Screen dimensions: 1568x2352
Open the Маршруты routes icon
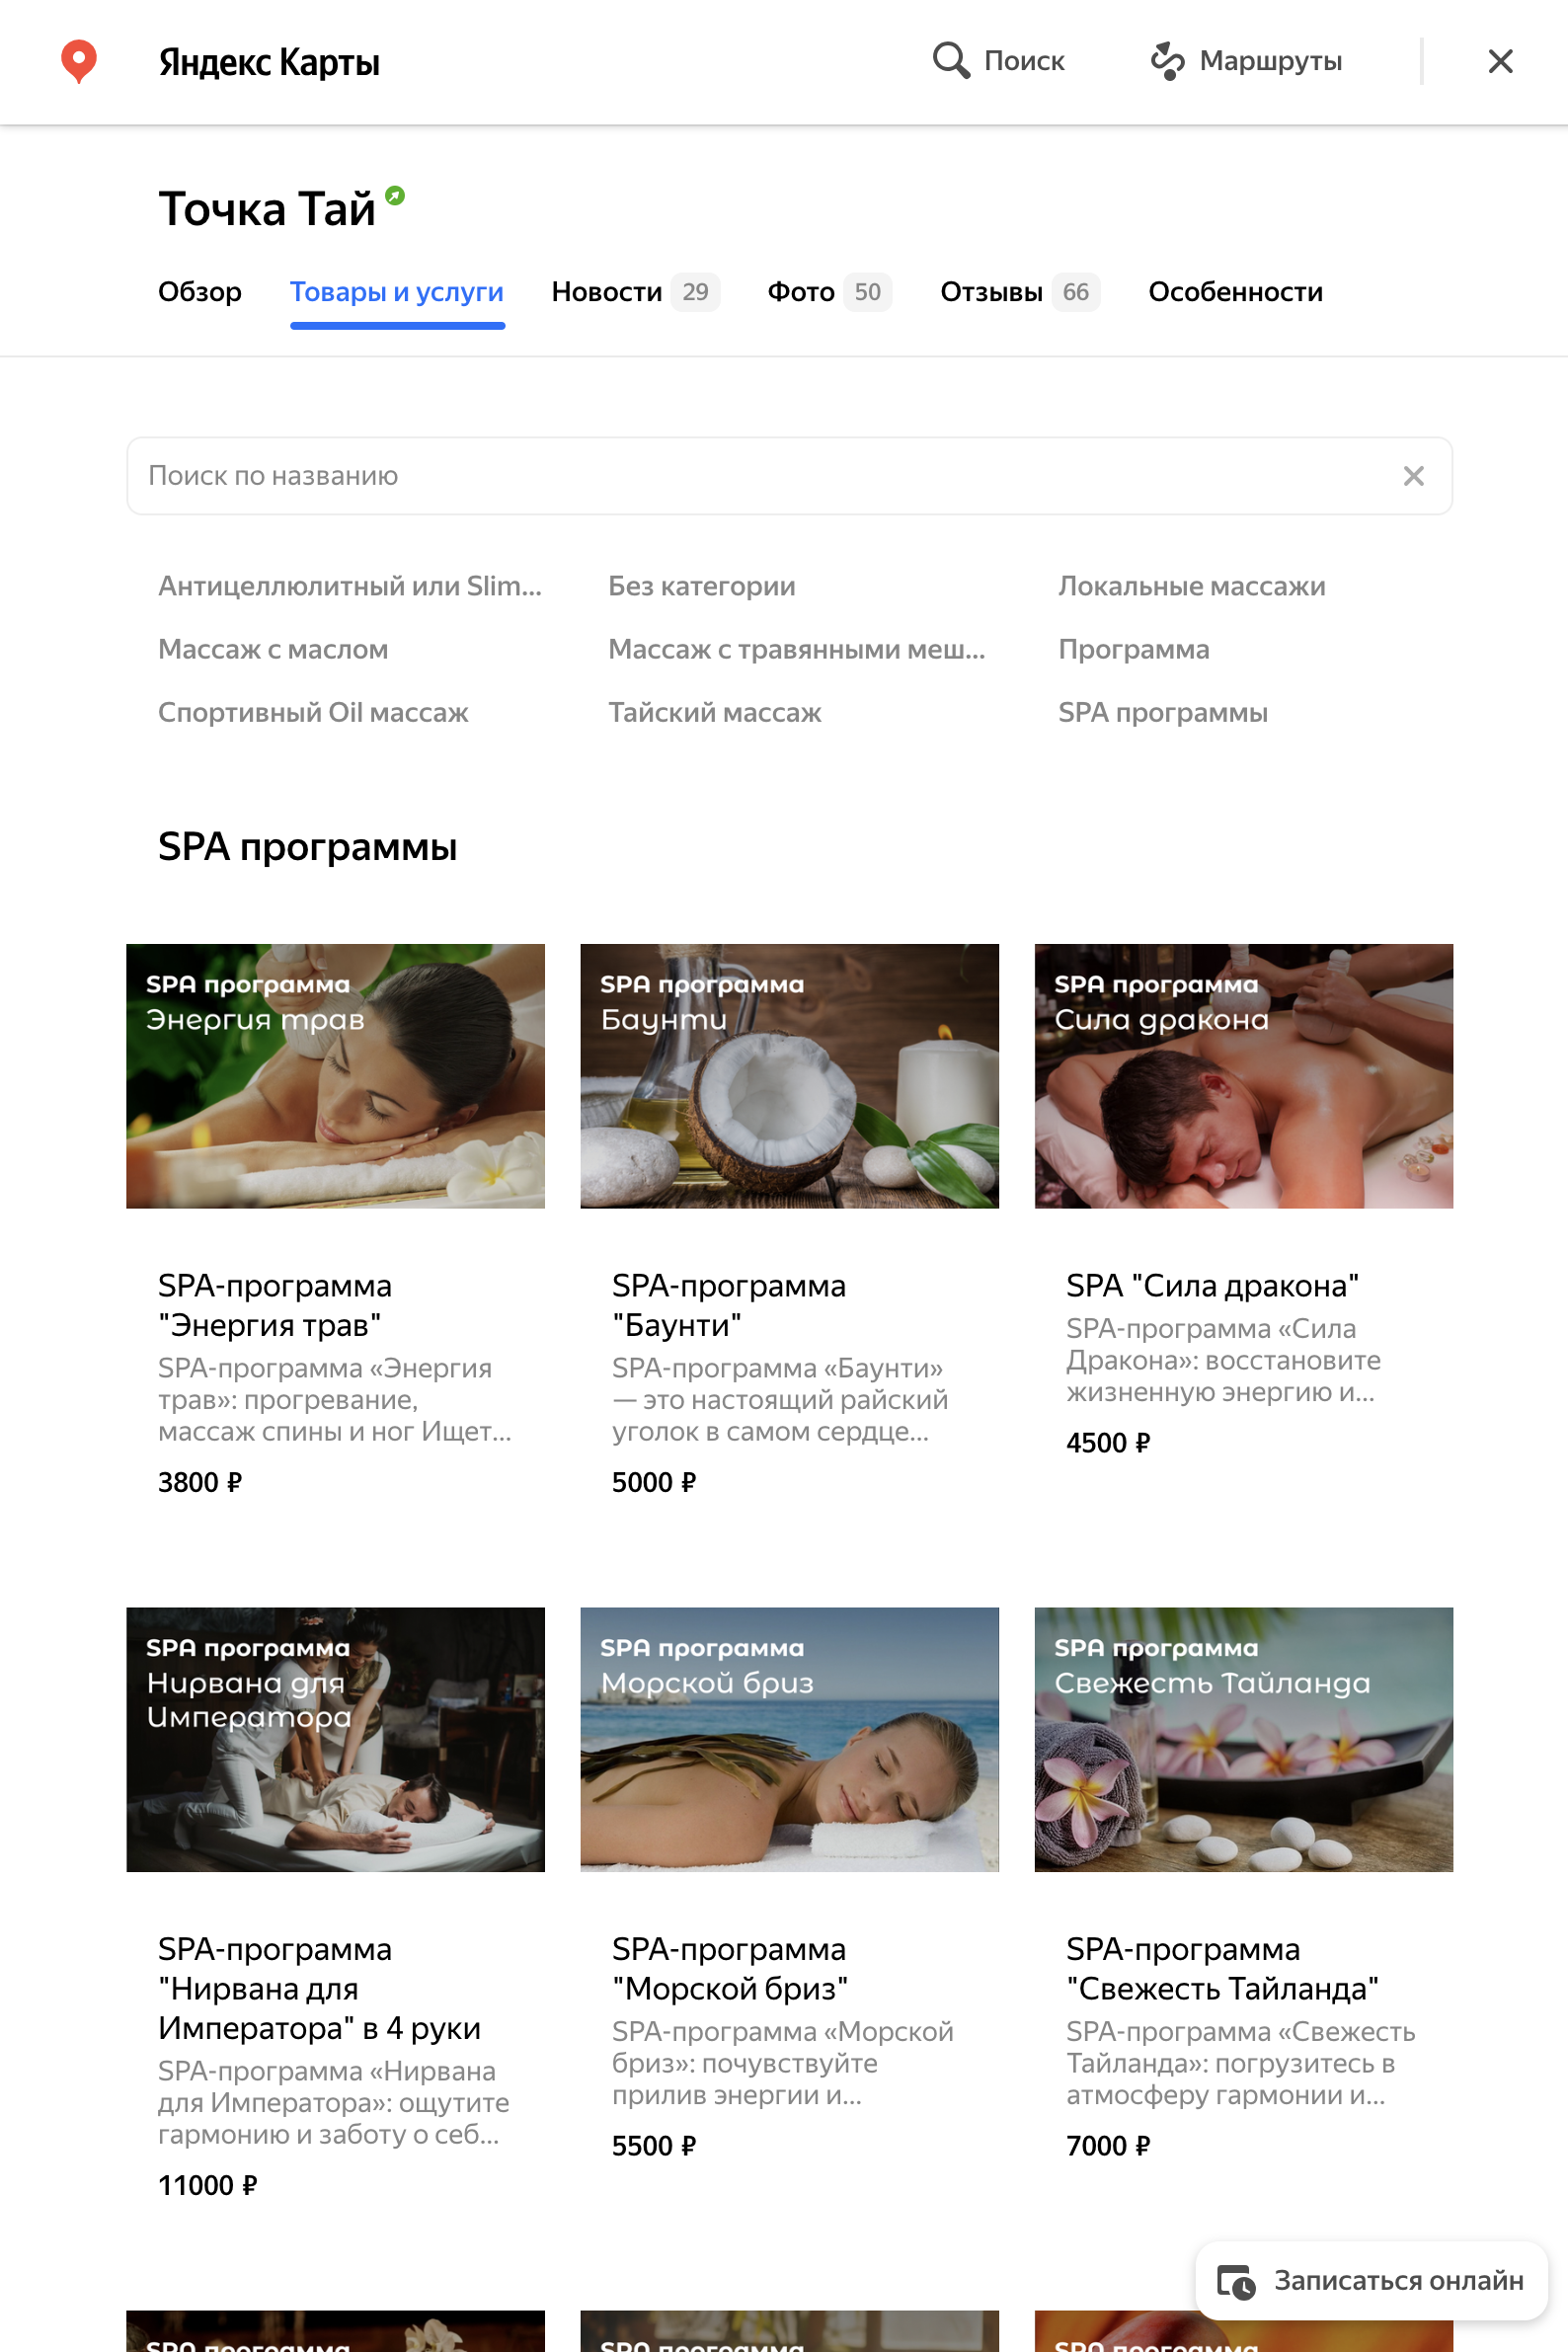pyautogui.click(x=1166, y=60)
